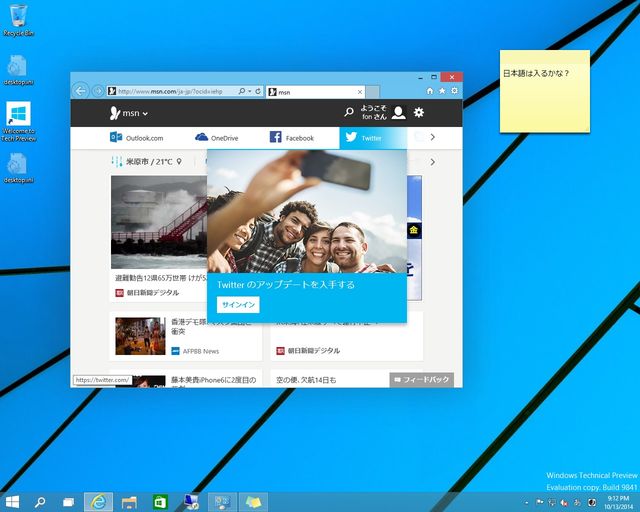Click the network icon in system tray
The width and height of the screenshot is (640, 512).
click(x=552, y=502)
